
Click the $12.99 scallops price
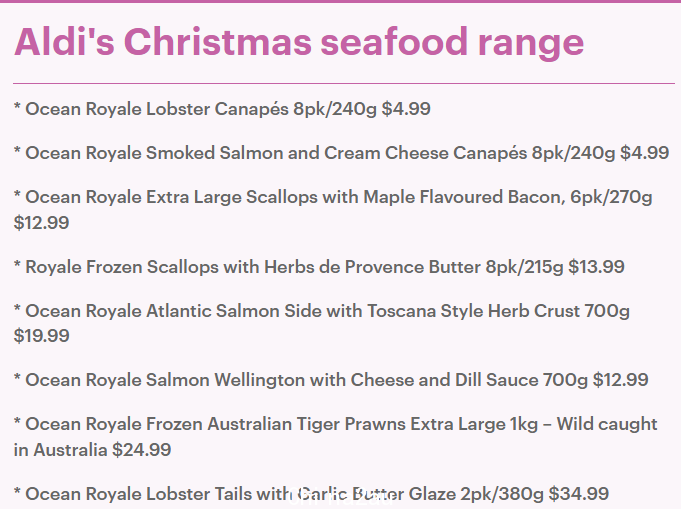[x=42, y=223]
